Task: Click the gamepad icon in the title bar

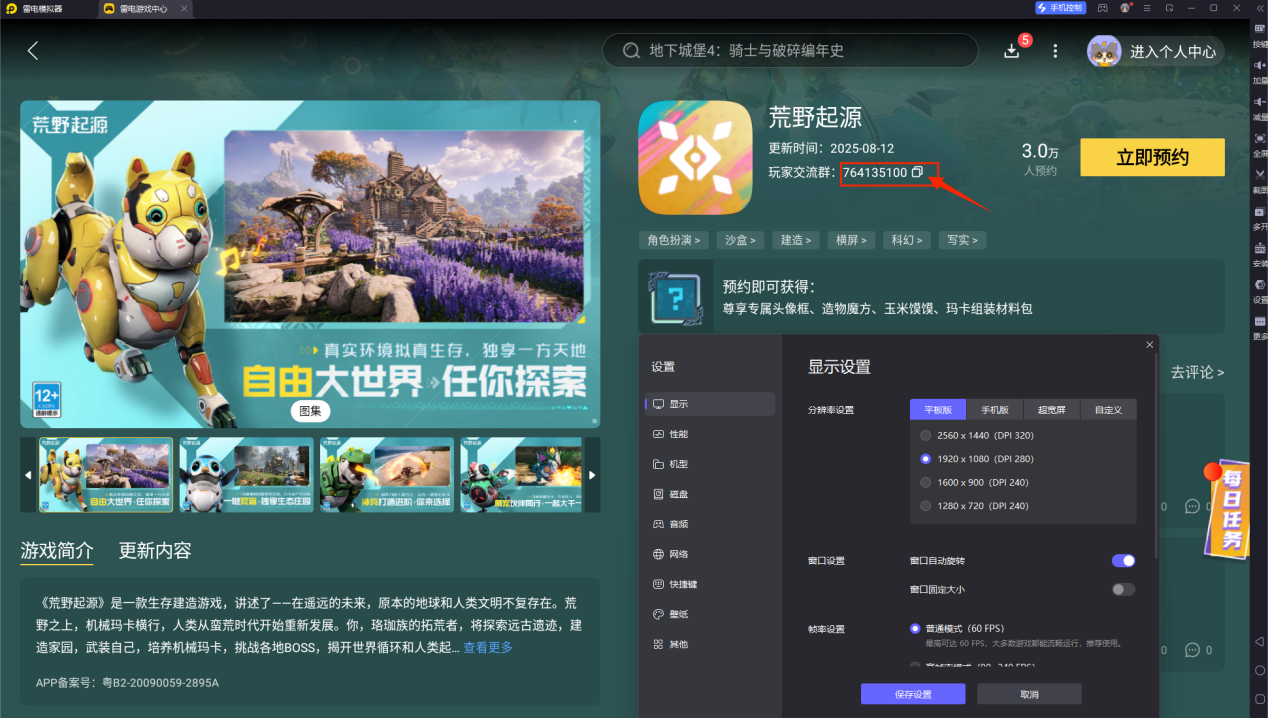Action: [1102, 8]
